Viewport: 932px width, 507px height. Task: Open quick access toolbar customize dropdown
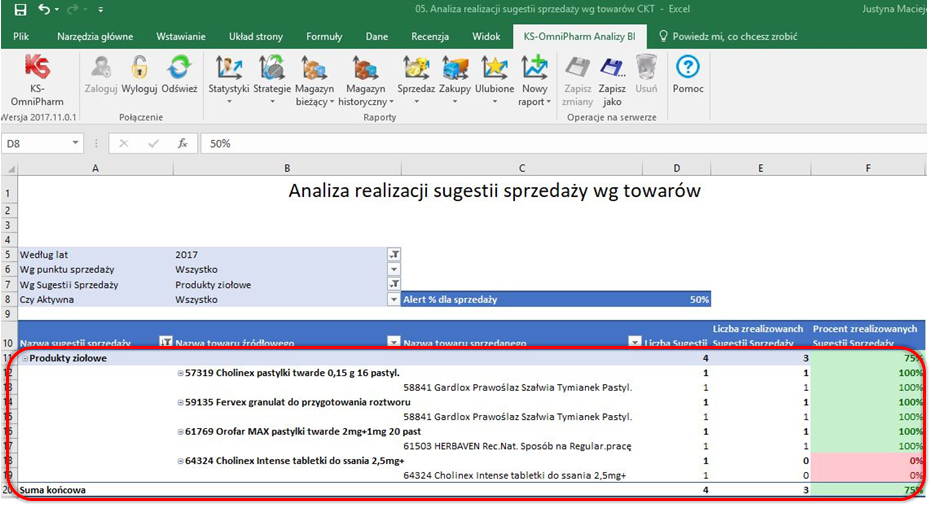(x=100, y=10)
